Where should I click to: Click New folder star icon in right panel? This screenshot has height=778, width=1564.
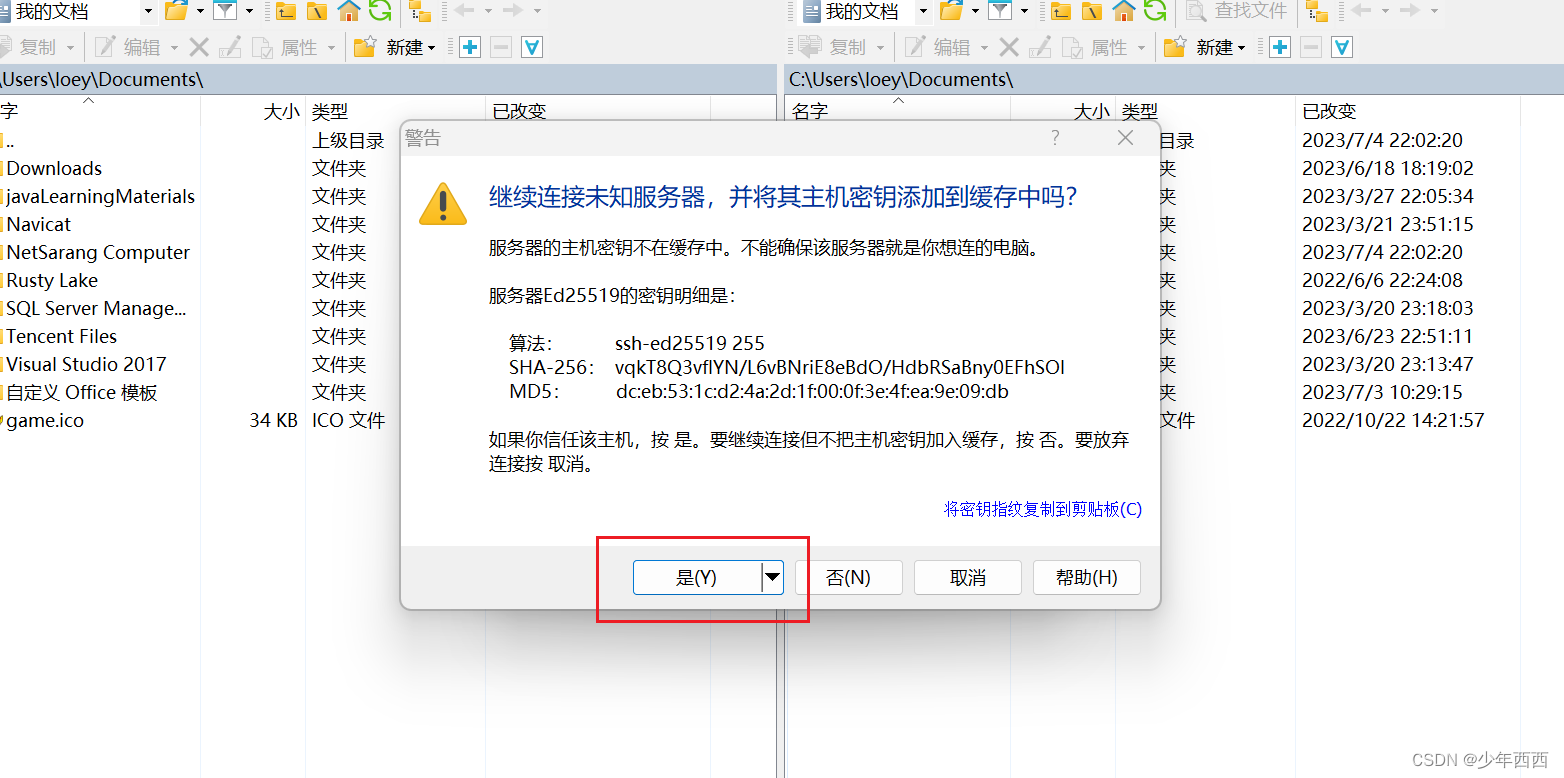(x=1175, y=47)
